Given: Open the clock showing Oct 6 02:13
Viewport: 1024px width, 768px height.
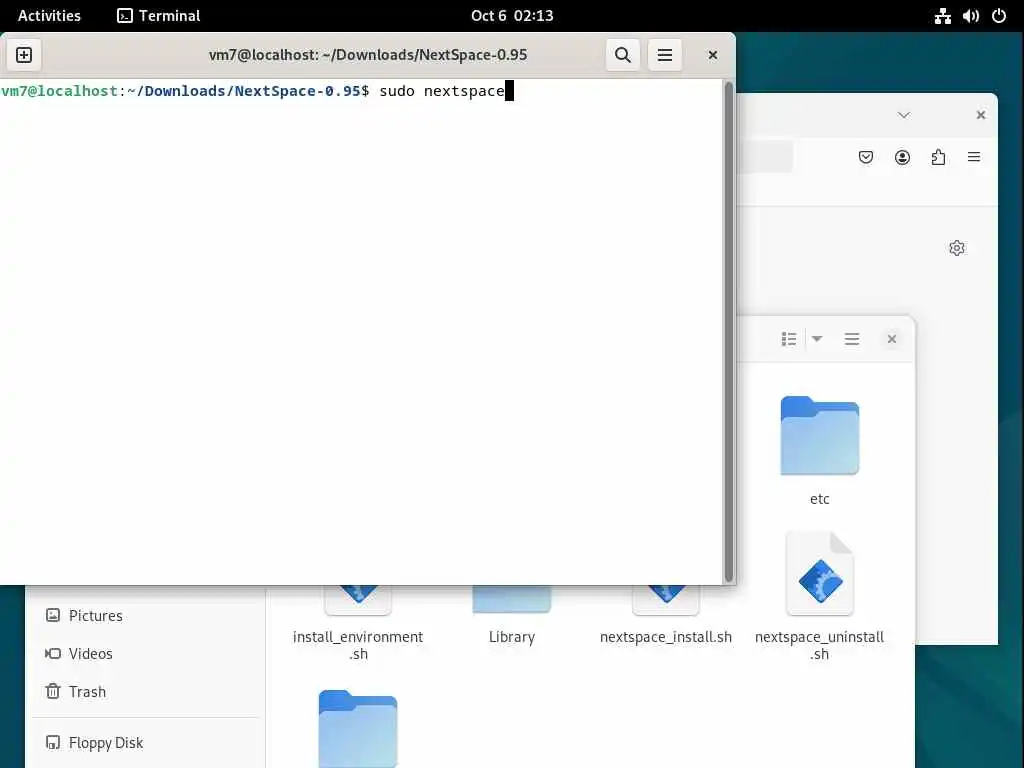Looking at the screenshot, I should point(512,16).
